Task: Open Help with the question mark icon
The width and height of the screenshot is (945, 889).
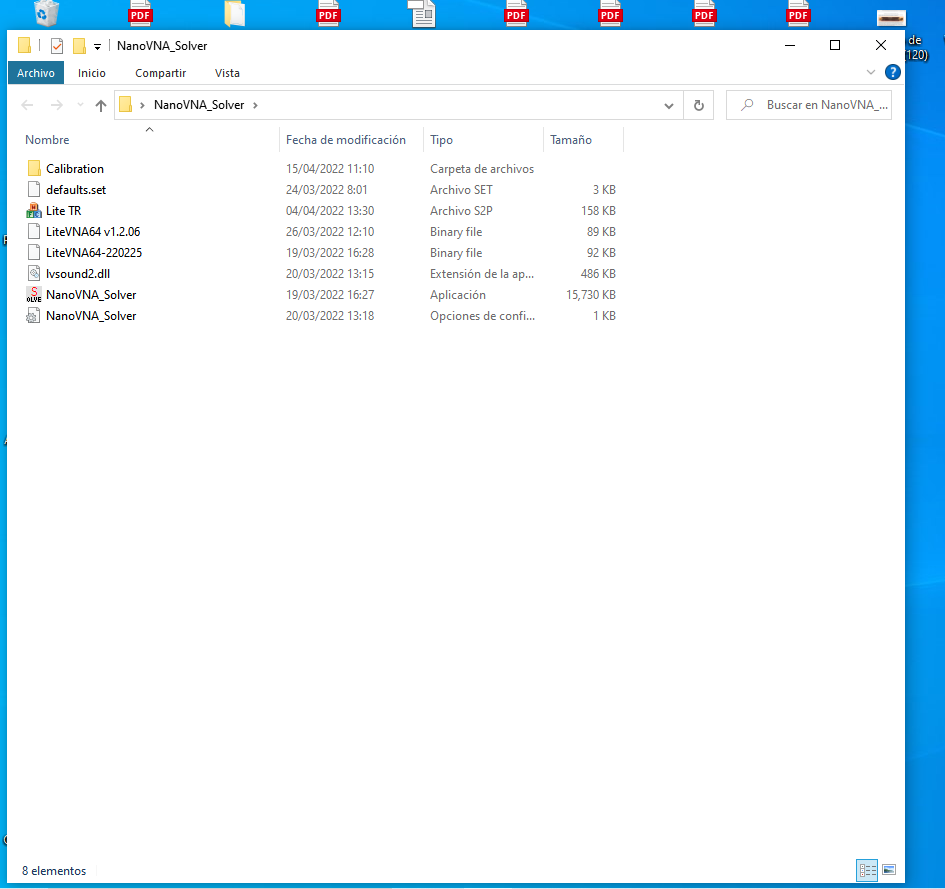Action: pyautogui.click(x=893, y=72)
